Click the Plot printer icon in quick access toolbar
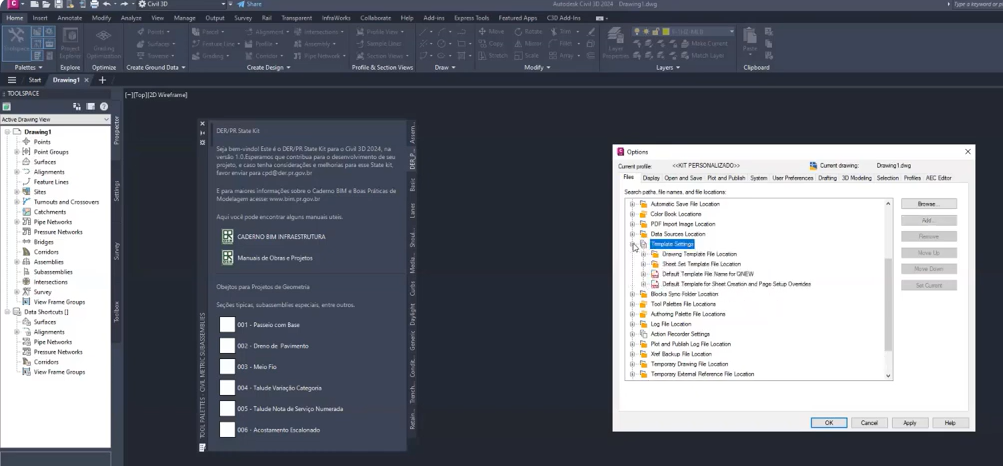1003x466 pixels. pos(95,4)
